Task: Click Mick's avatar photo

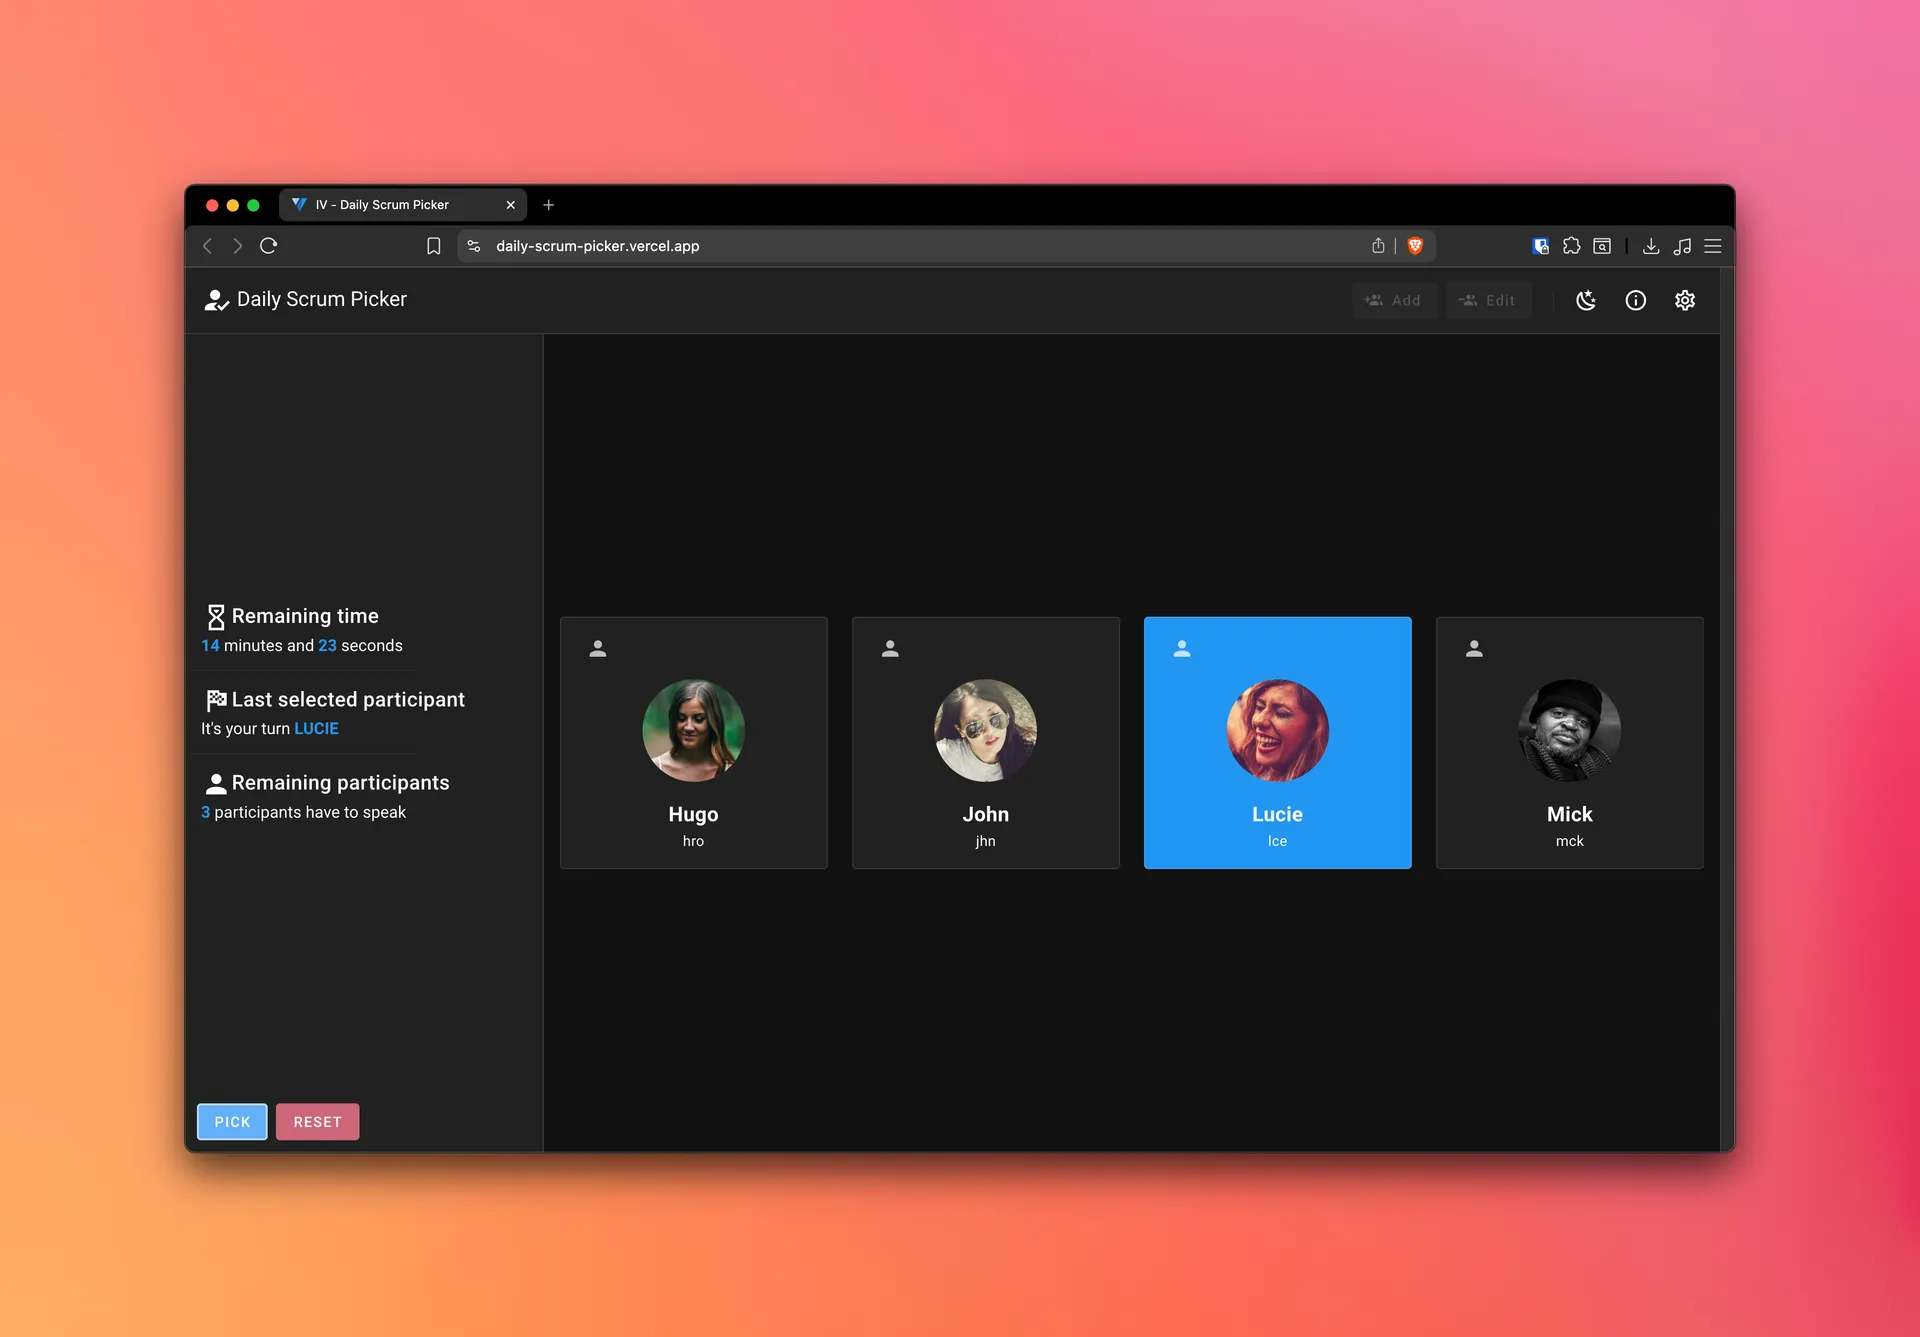Action: pos(1569,730)
